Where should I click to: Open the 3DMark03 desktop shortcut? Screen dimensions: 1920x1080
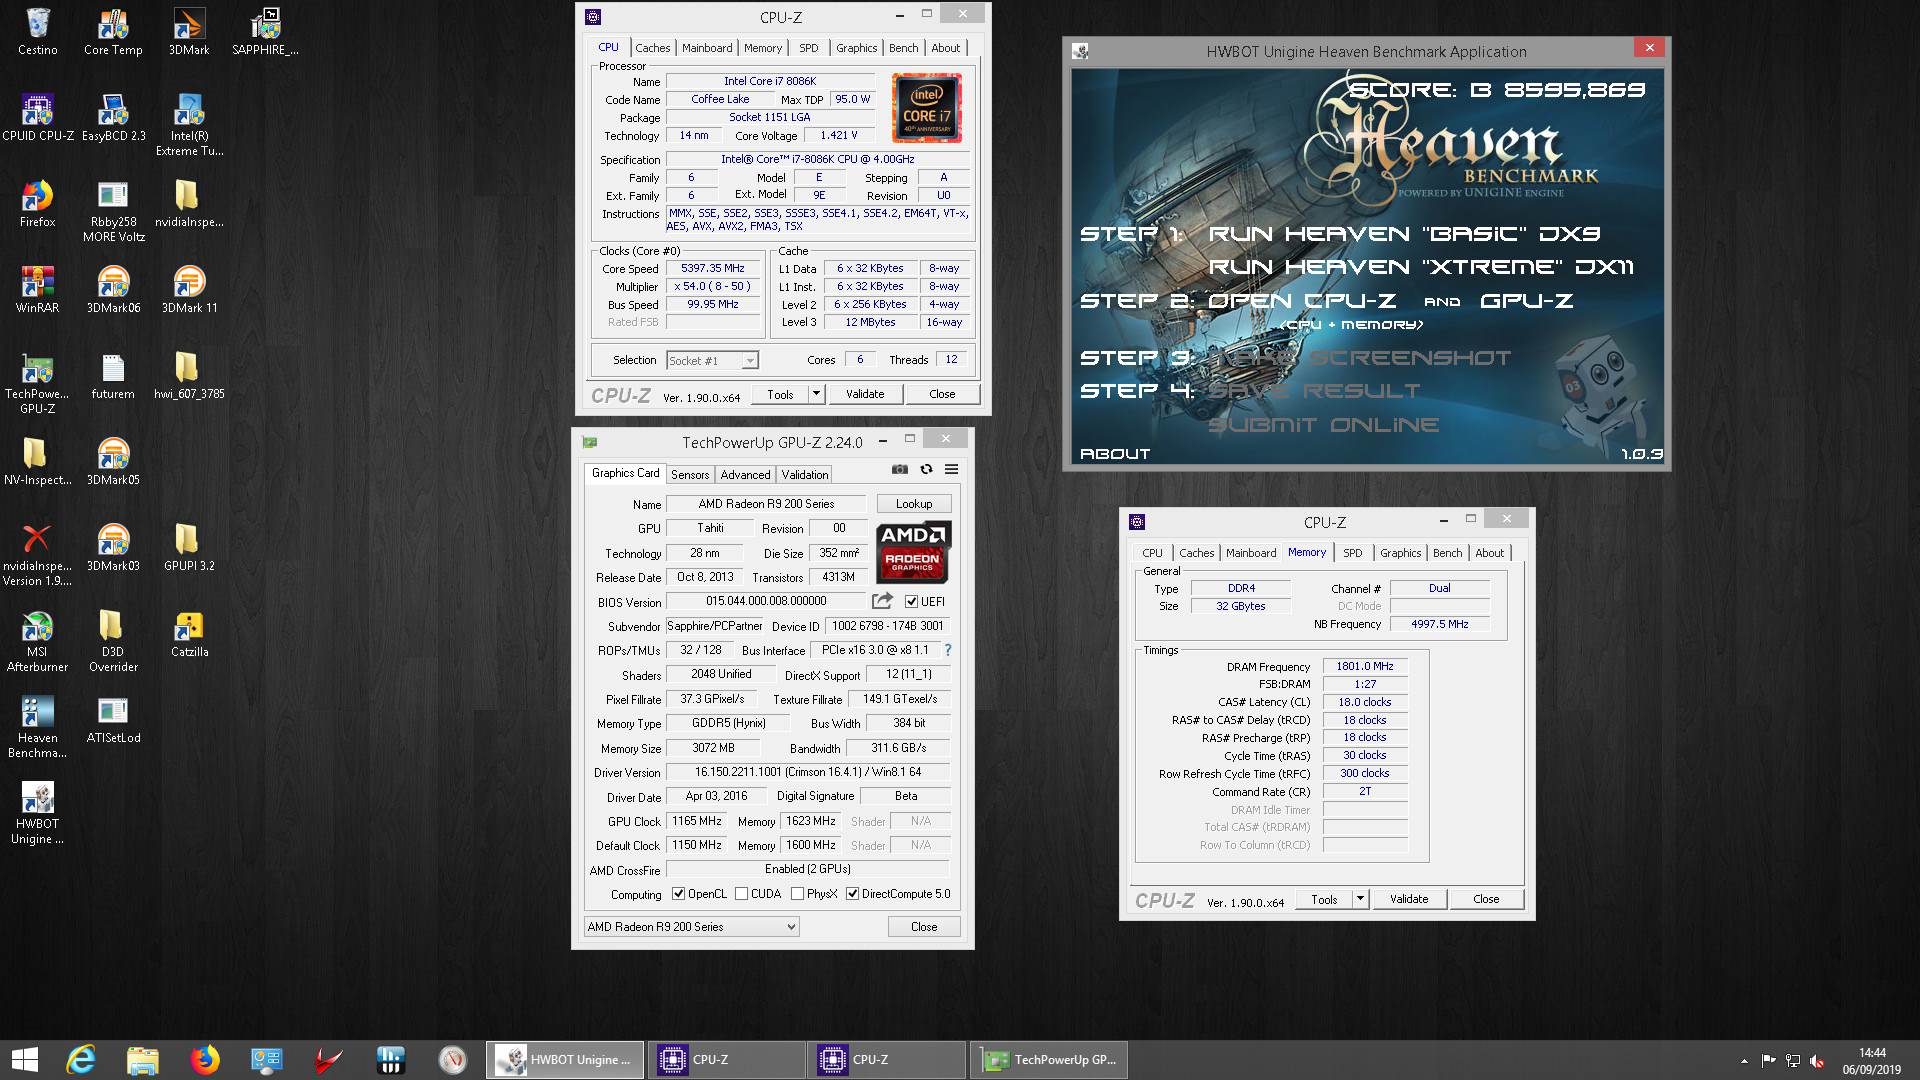[113, 549]
